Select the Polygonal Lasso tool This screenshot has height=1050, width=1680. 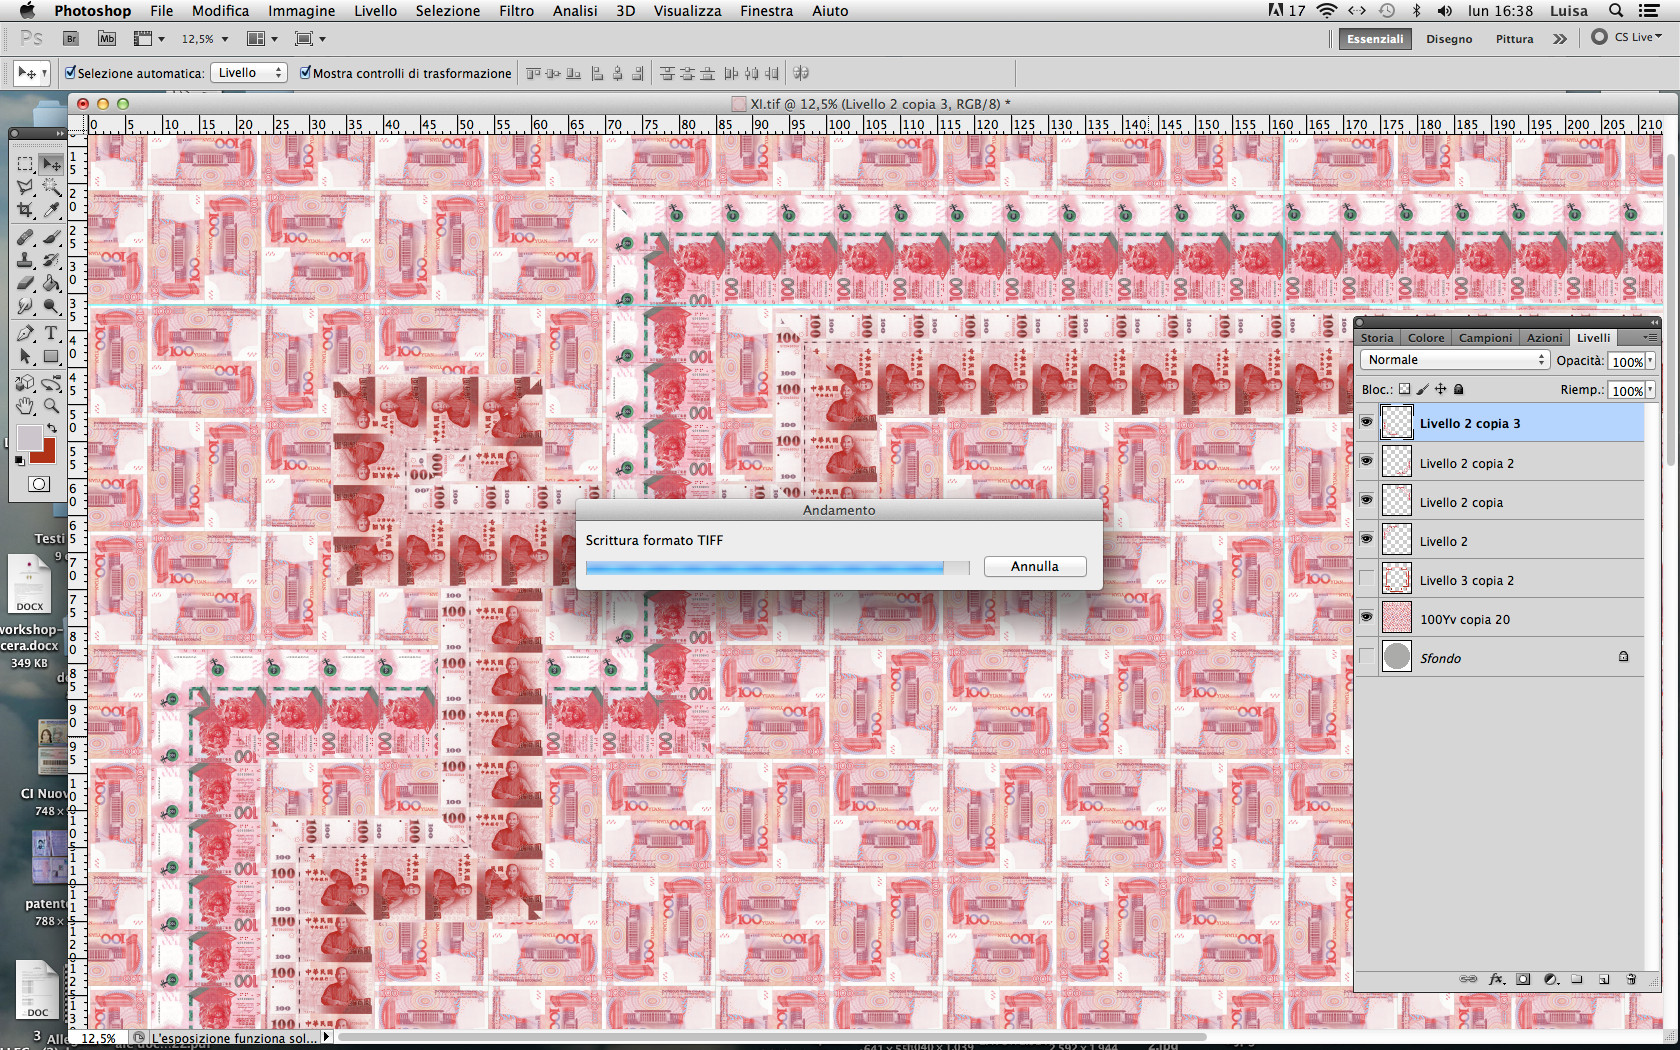pos(25,187)
